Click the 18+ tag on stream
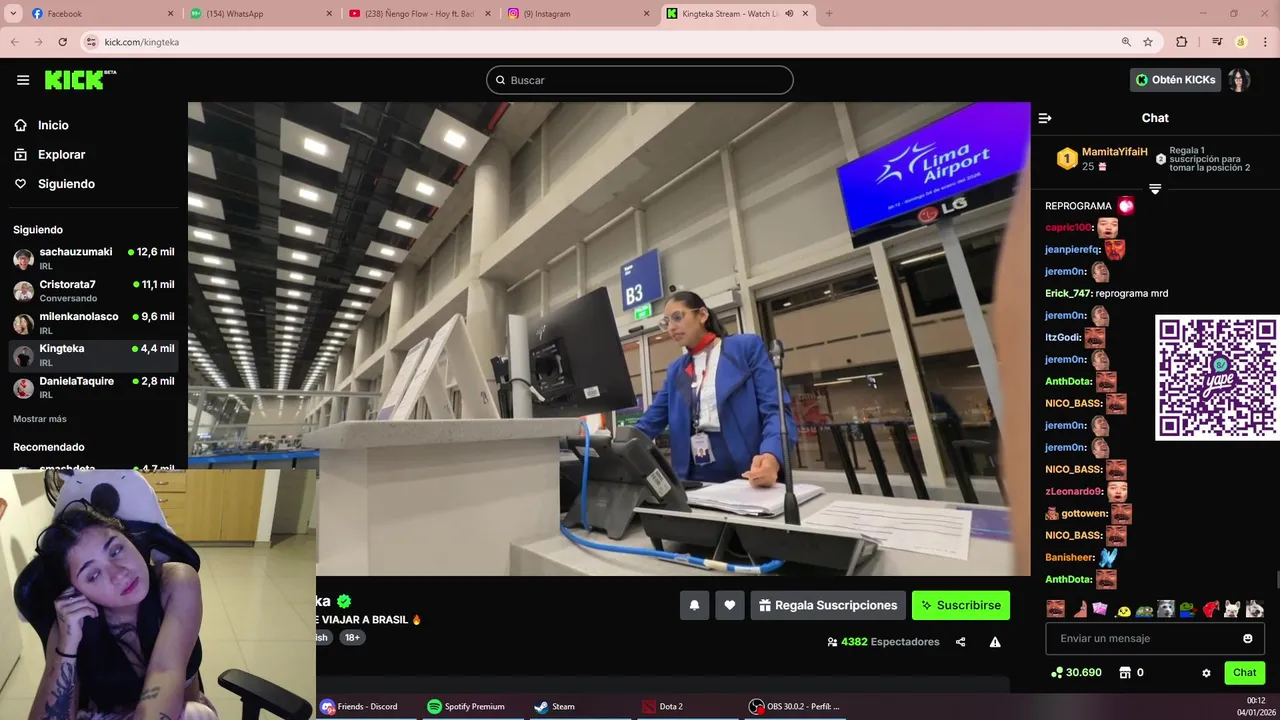1280x720 pixels. point(352,637)
